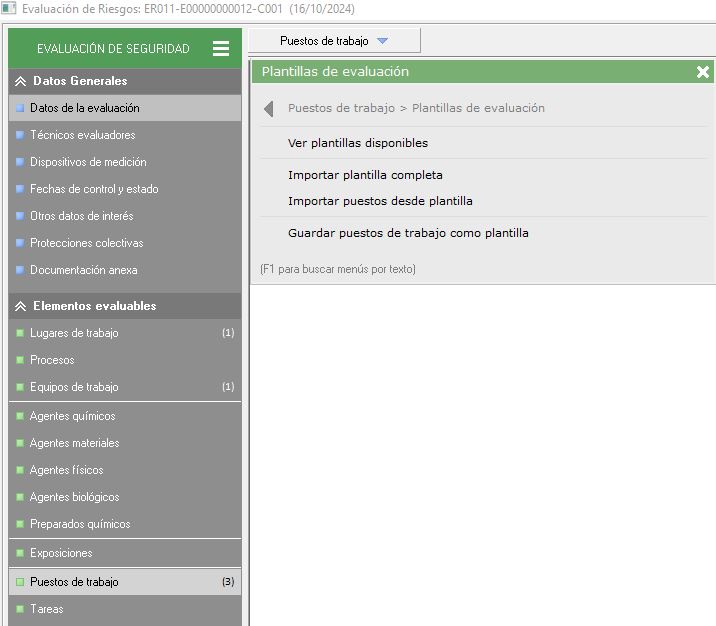716x626 pixels.
Task: Select Importar puestos desde plantilla
Action: (380, 201)
